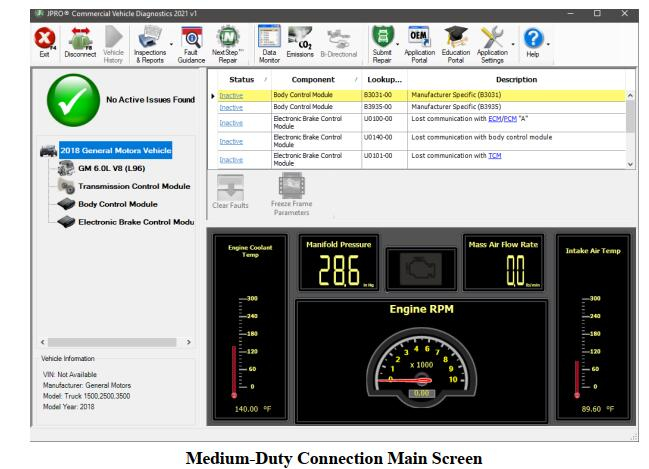Click the Engine RPM gauge dial

coord(421,366)
